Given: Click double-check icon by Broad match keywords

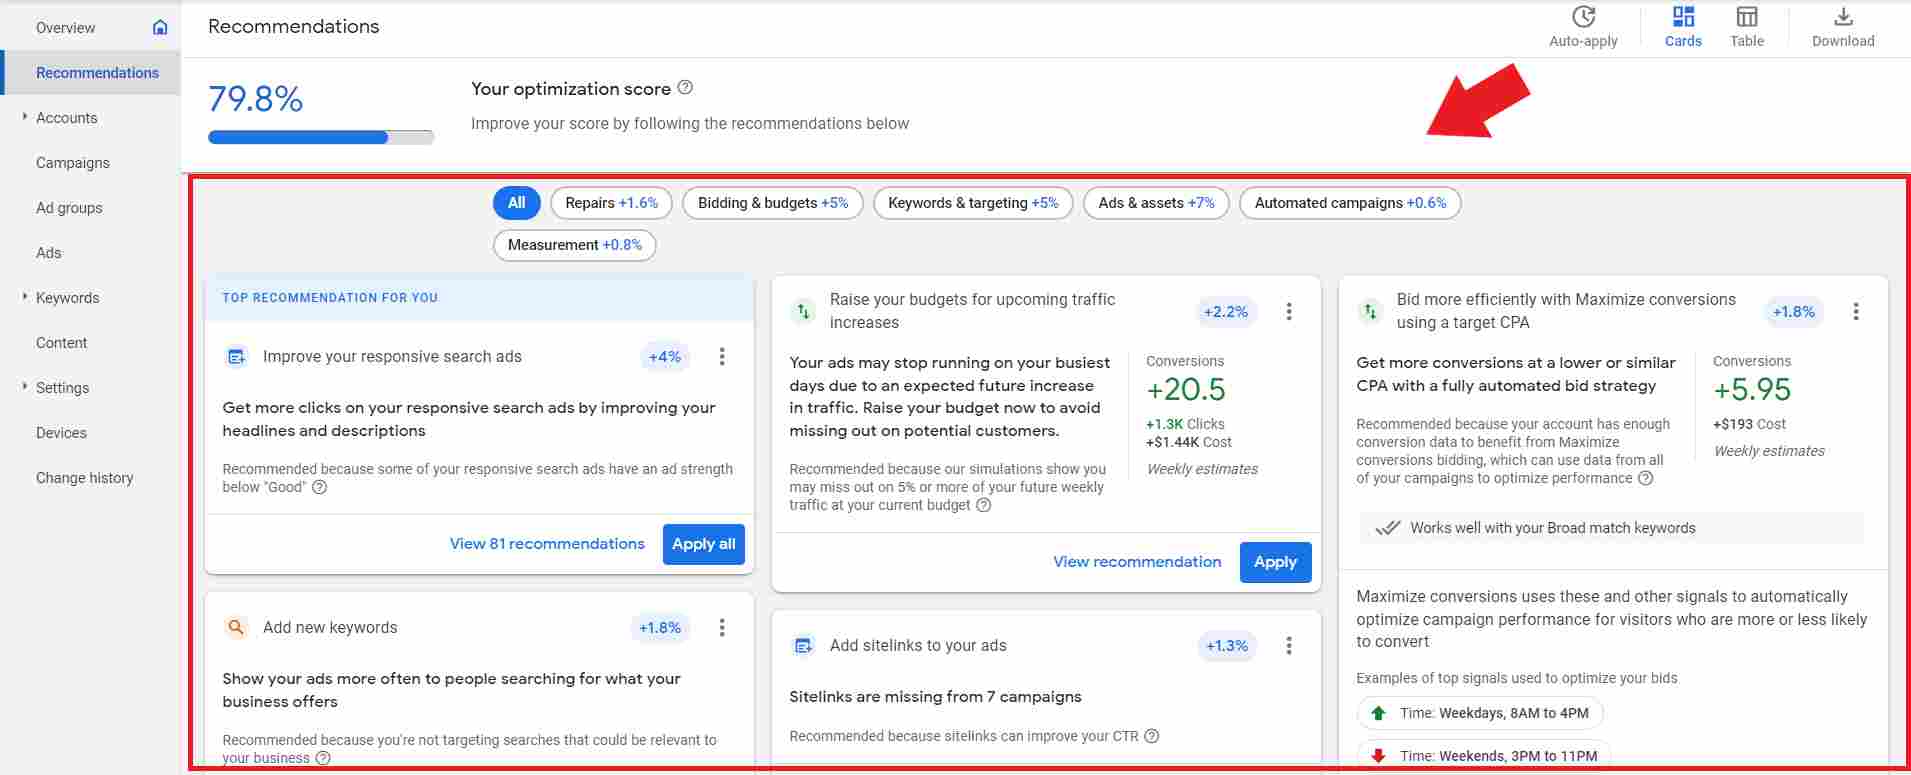Looking at the screenshot, I should (x=1387, y=528).
